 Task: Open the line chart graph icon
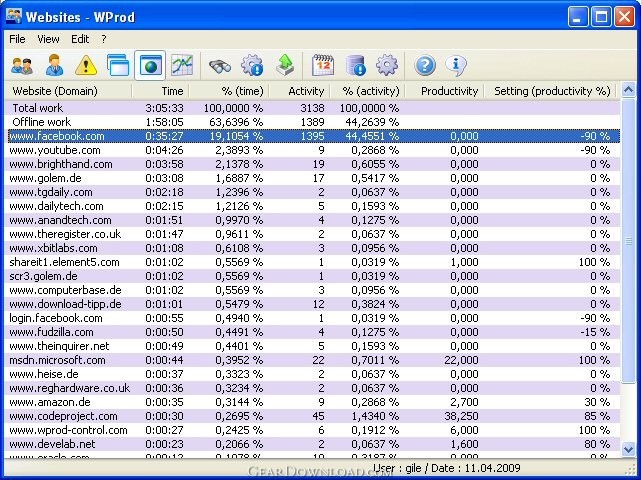click(x=182, y=65)
